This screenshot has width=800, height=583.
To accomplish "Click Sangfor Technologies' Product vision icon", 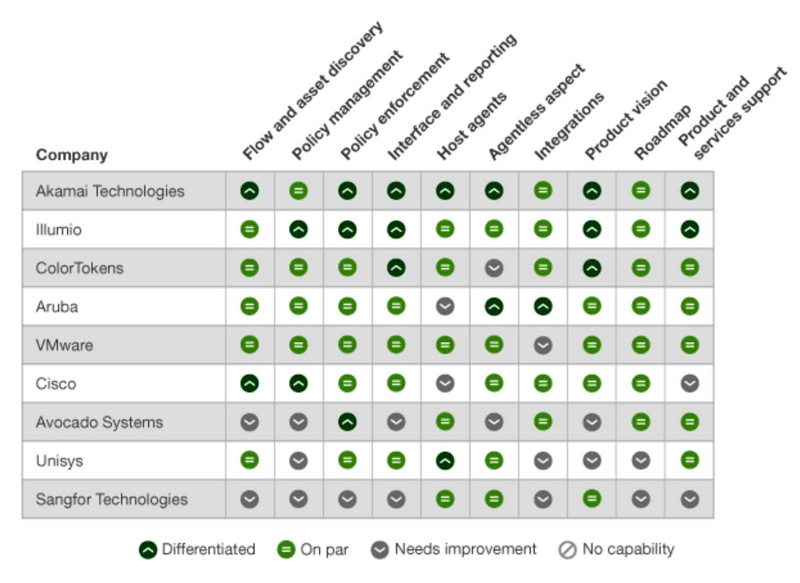I will tap(592, 499).
